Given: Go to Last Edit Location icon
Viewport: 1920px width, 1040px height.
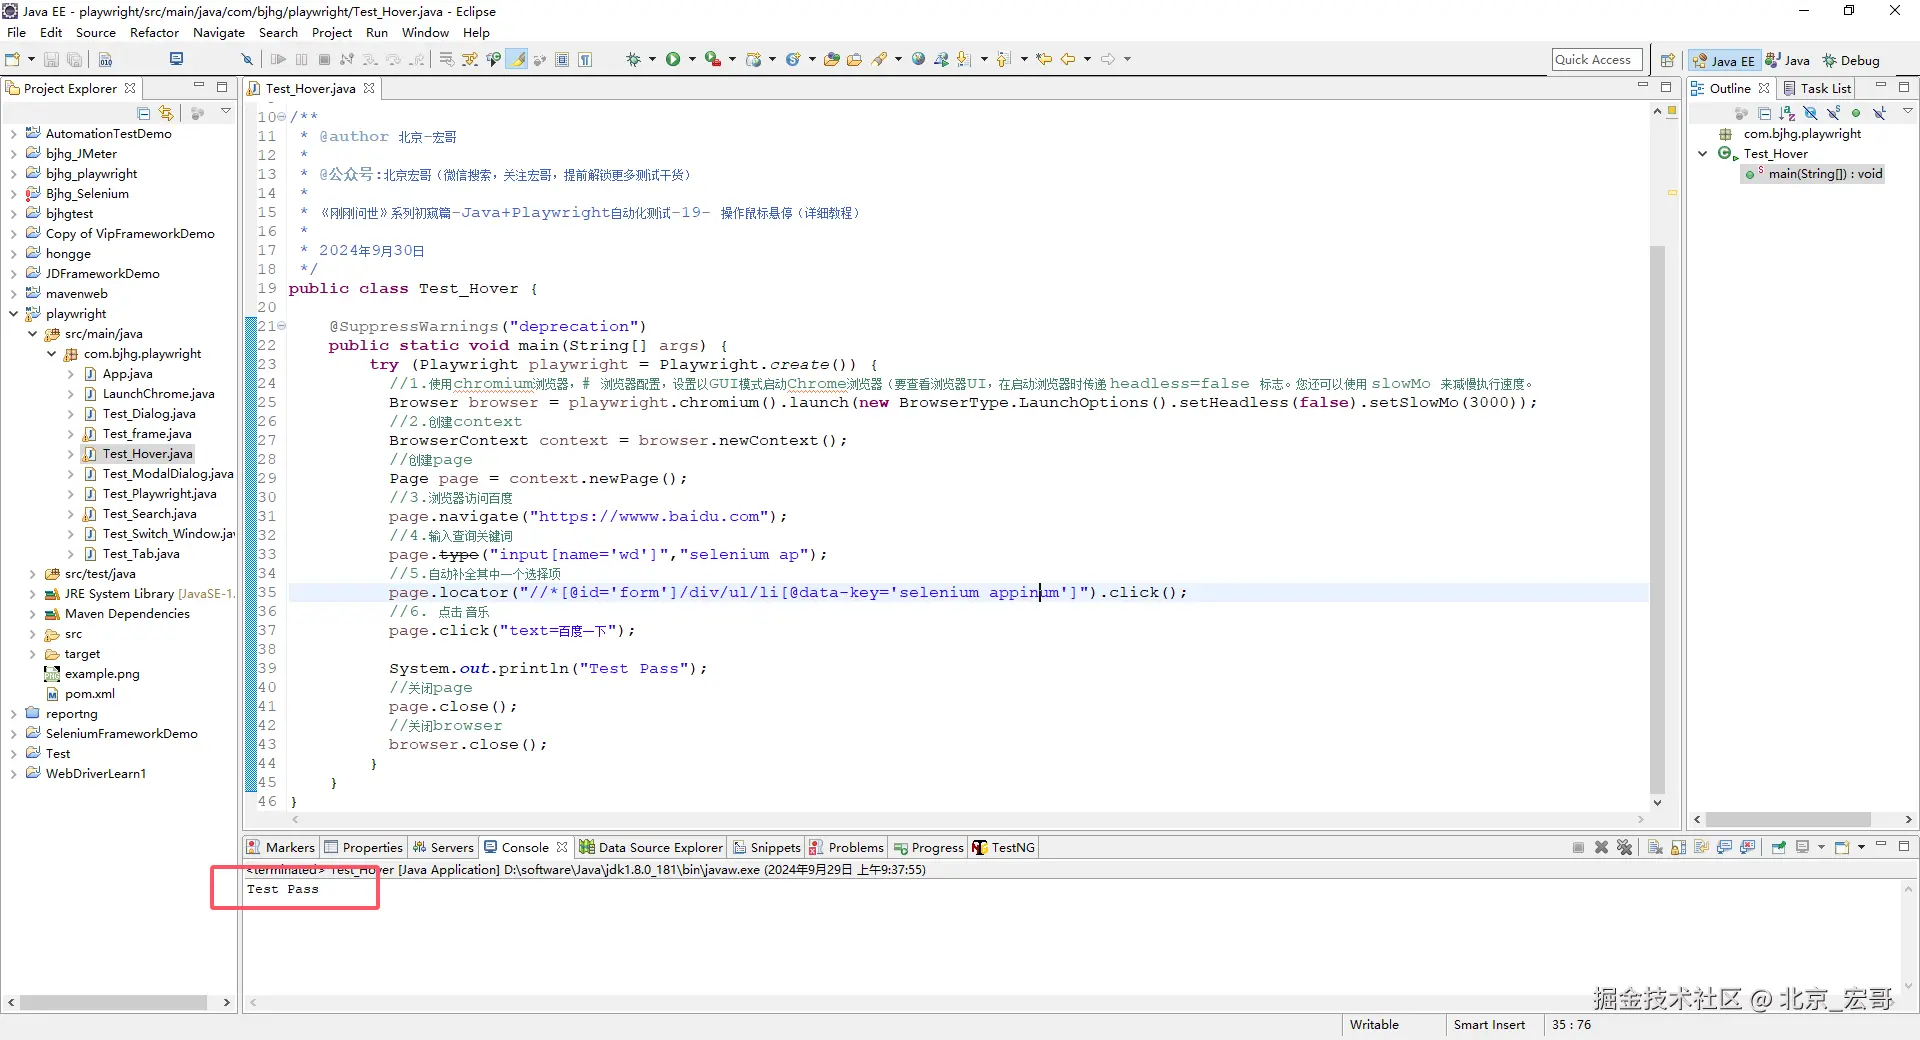Looking at the screenshot, I should coord(1044,60).
